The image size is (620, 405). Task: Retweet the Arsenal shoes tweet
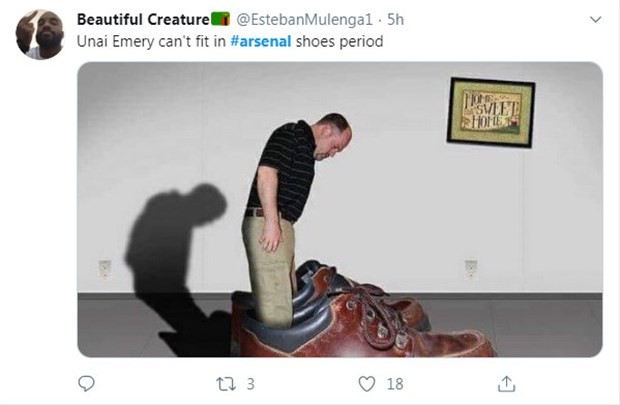(x=226, y=383)
